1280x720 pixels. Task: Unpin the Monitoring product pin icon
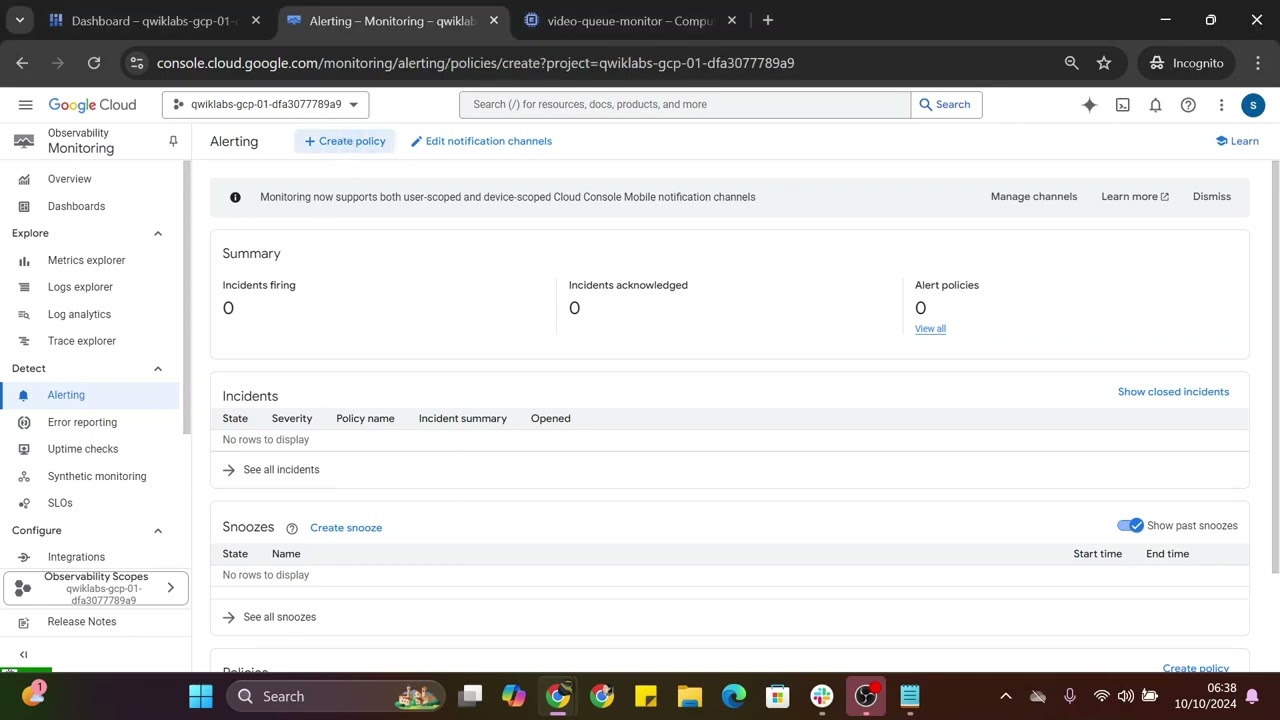click(x=173, y=141)
